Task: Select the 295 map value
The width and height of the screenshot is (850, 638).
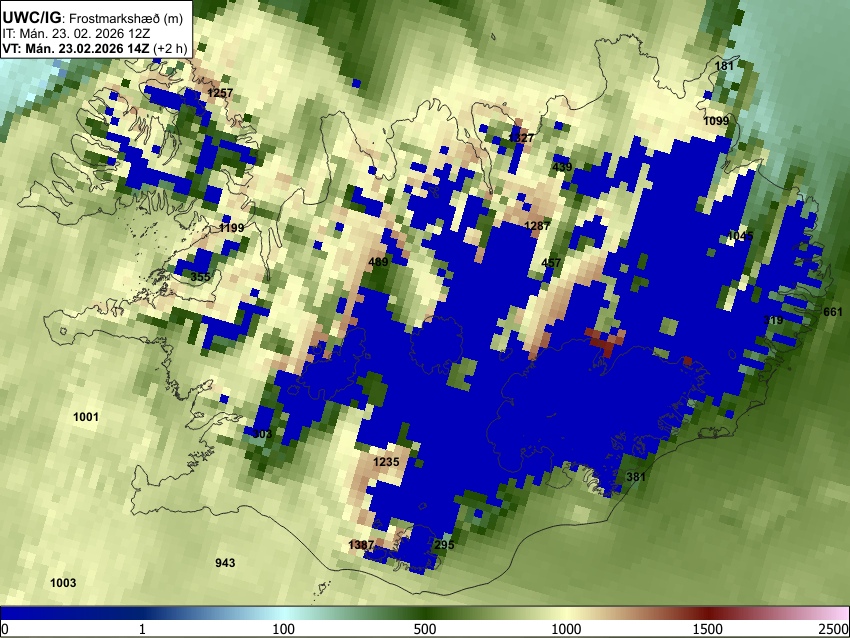Action: [x=444, y=545]
